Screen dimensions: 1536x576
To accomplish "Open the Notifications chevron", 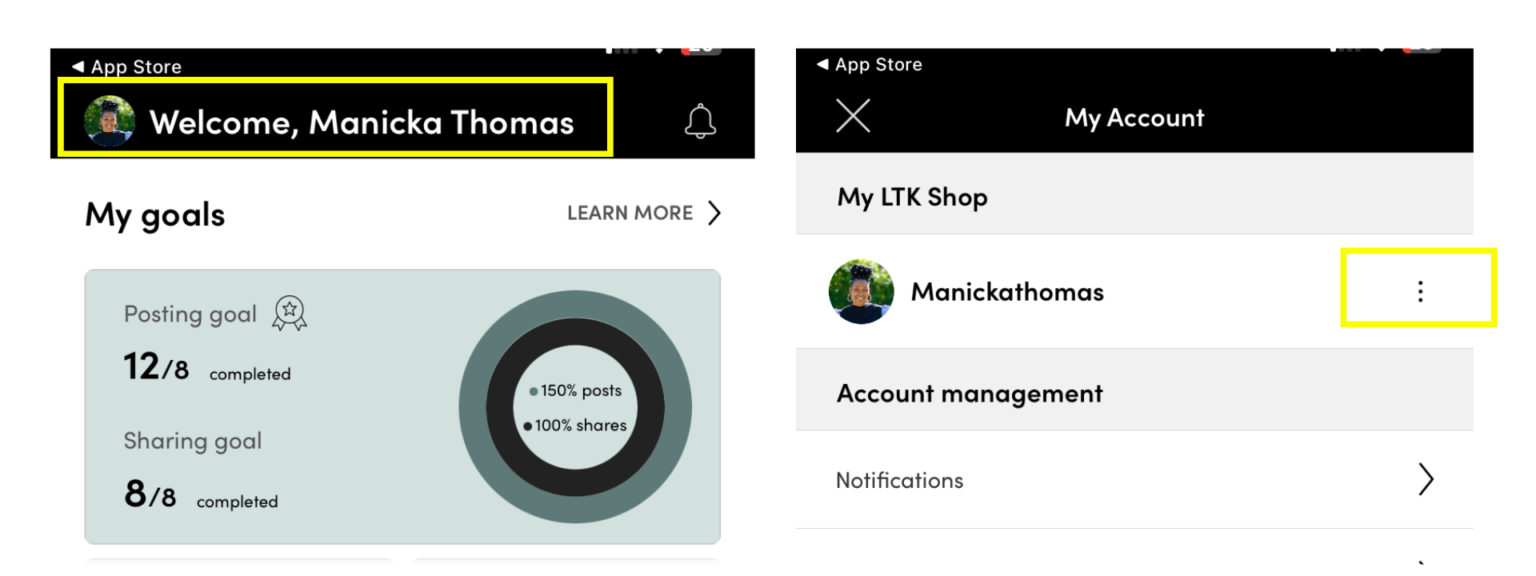I will (x=1426, y=480).
